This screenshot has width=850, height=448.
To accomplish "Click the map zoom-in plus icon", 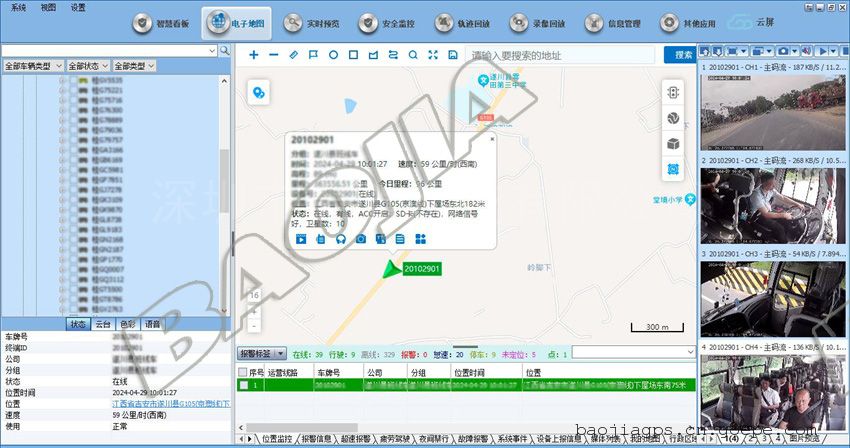I will [254, 54].
